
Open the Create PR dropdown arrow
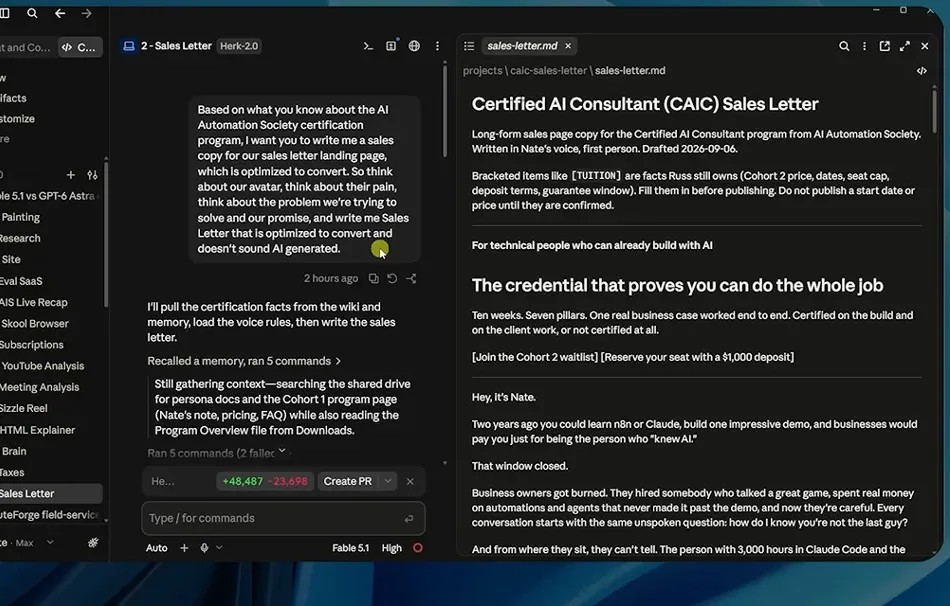pos(388,481)
